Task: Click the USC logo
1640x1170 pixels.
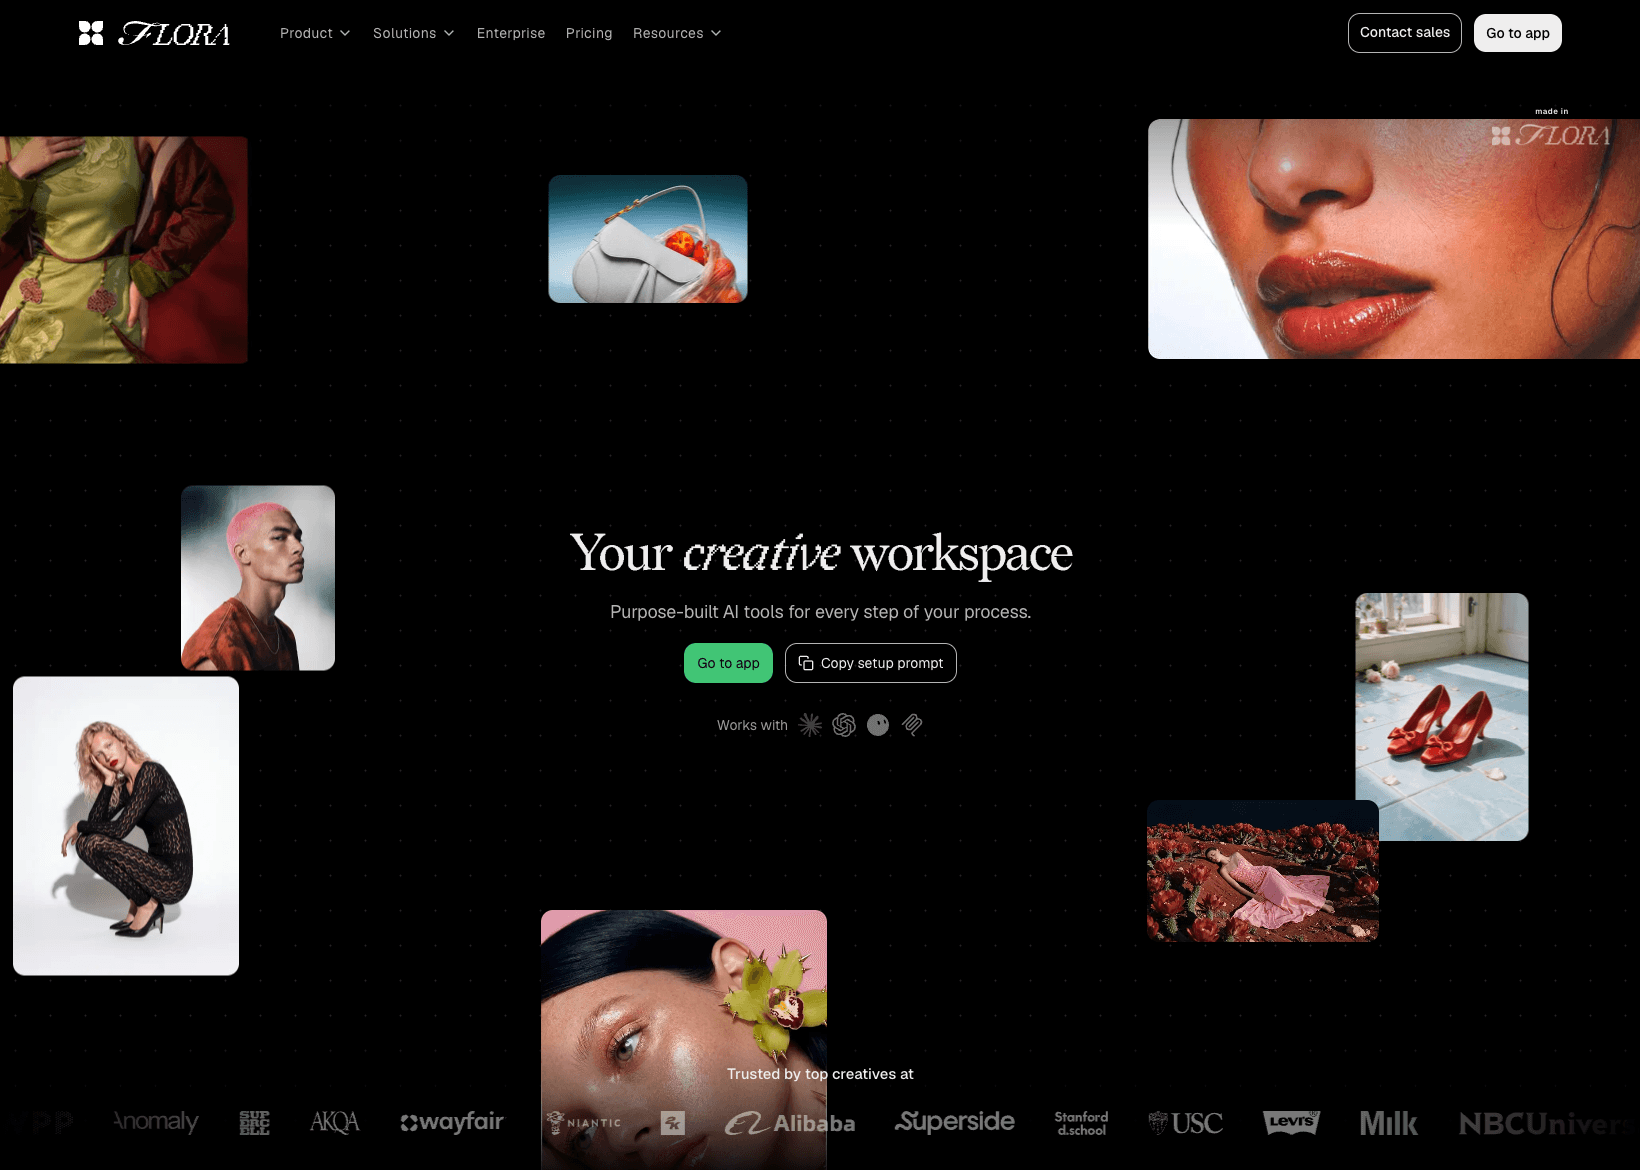Action: [1186, 1123]
